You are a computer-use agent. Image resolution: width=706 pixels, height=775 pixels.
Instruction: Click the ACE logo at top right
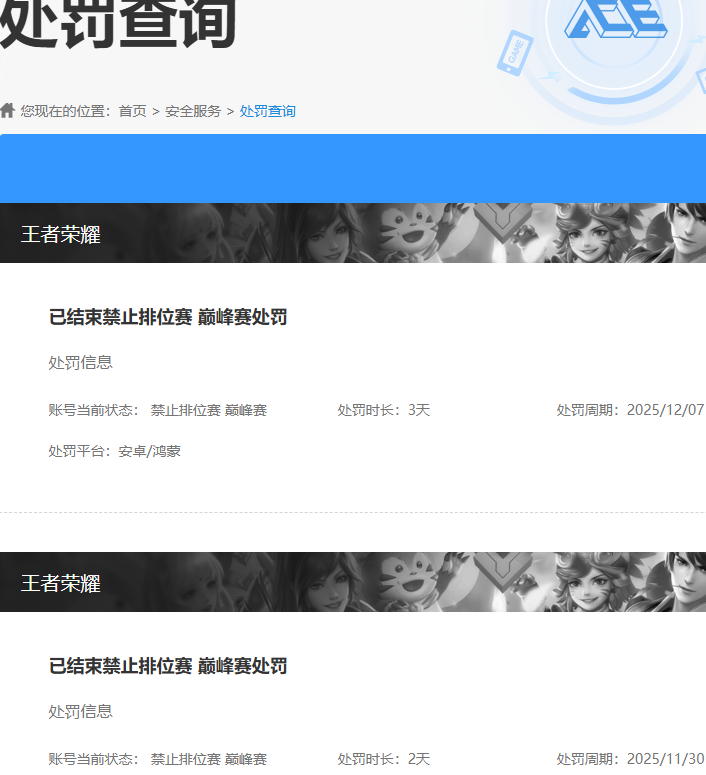(x=616, y=19)
